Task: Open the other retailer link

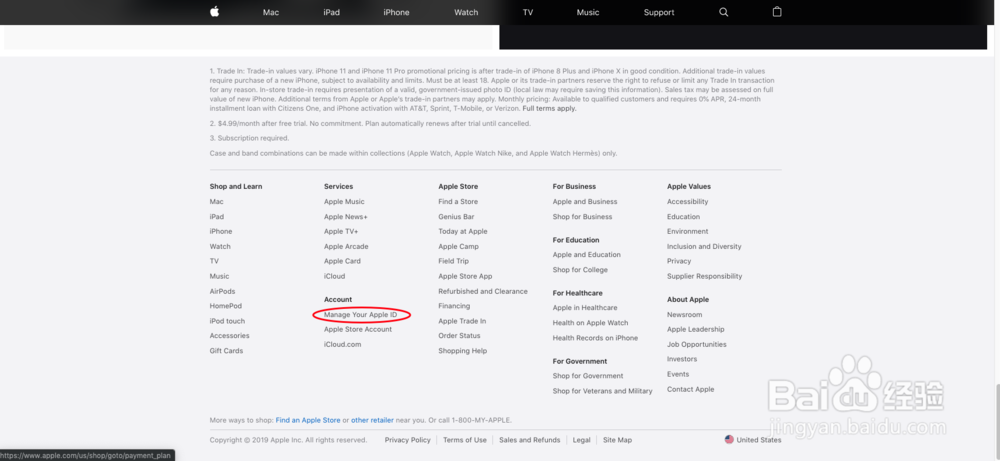Action: click(372, 421)
